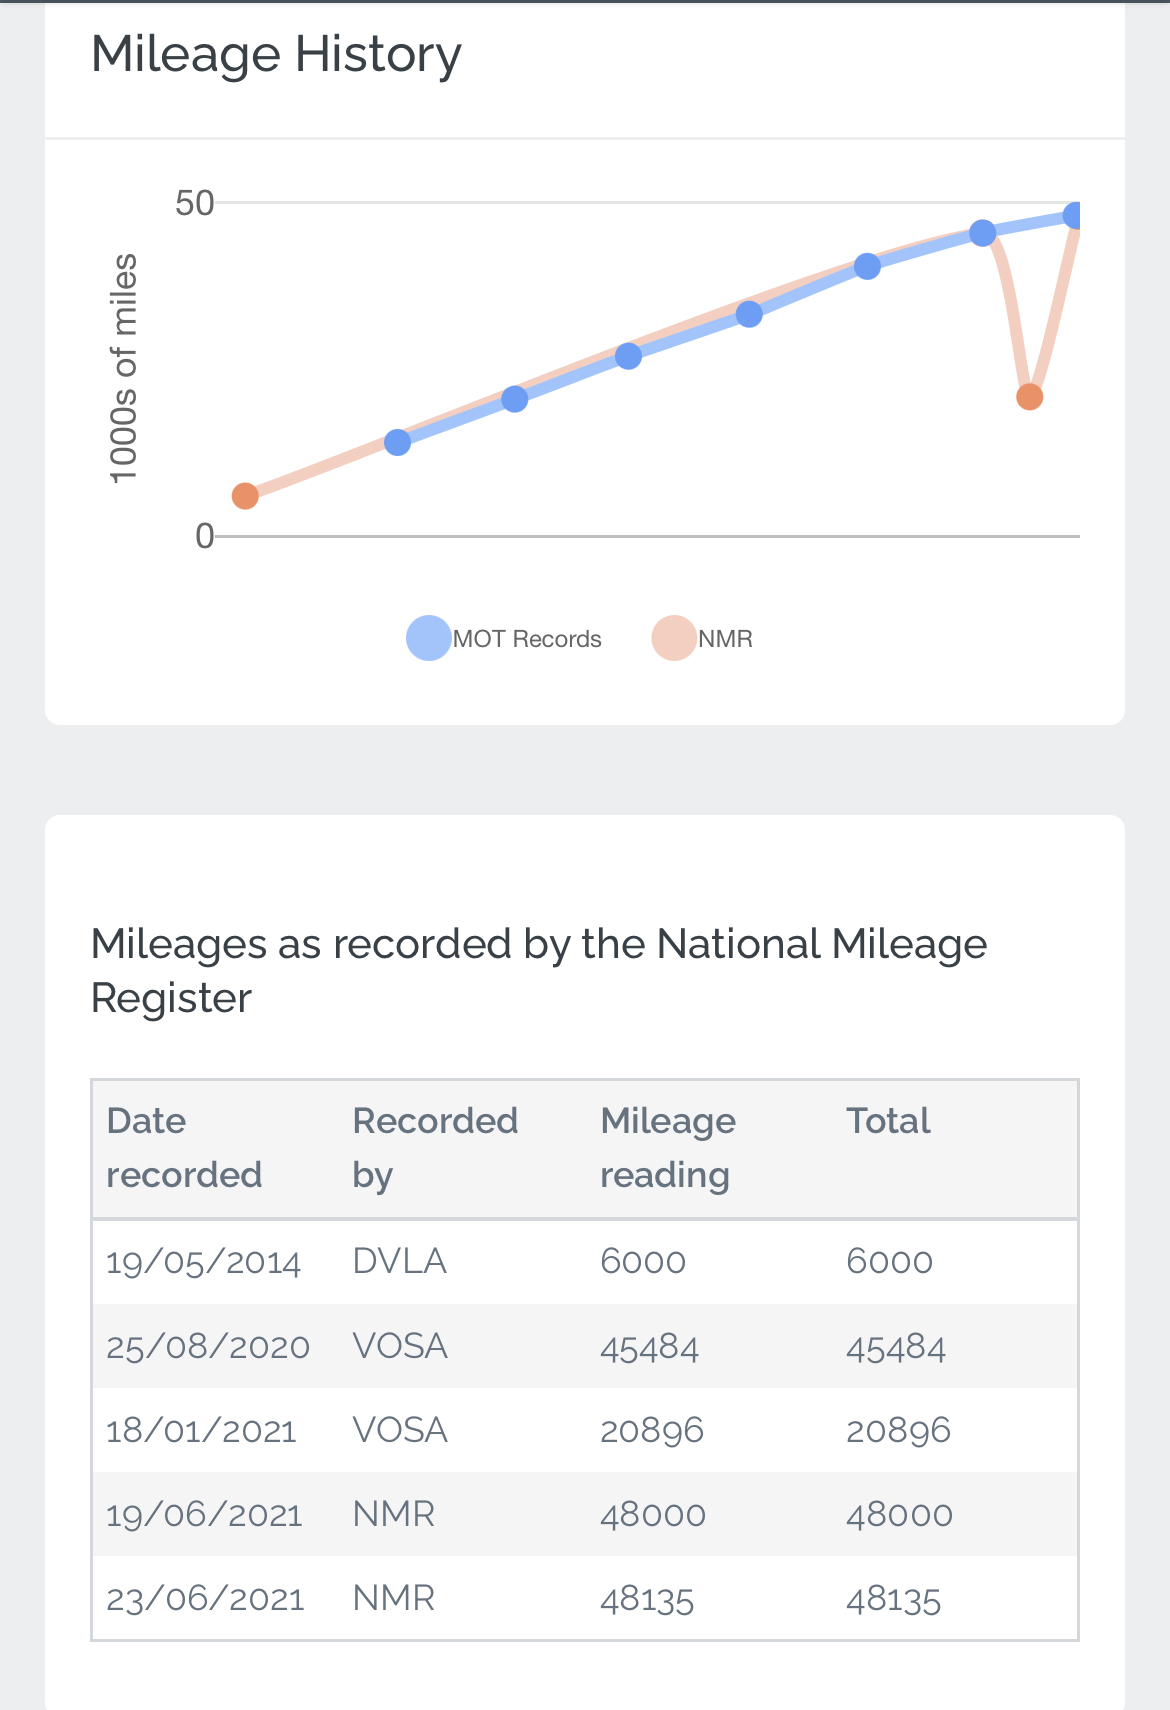Screen dimensions: 1170x1710
Task: Select the first blue MOT data point
Action: pyautogui.click(x=398, y=442)
